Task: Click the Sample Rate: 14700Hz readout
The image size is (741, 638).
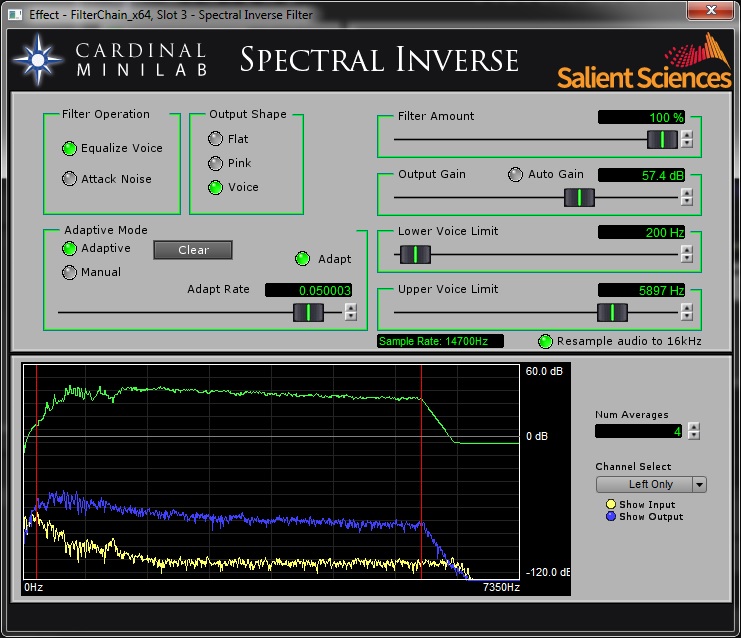Action: pos(440,341)
